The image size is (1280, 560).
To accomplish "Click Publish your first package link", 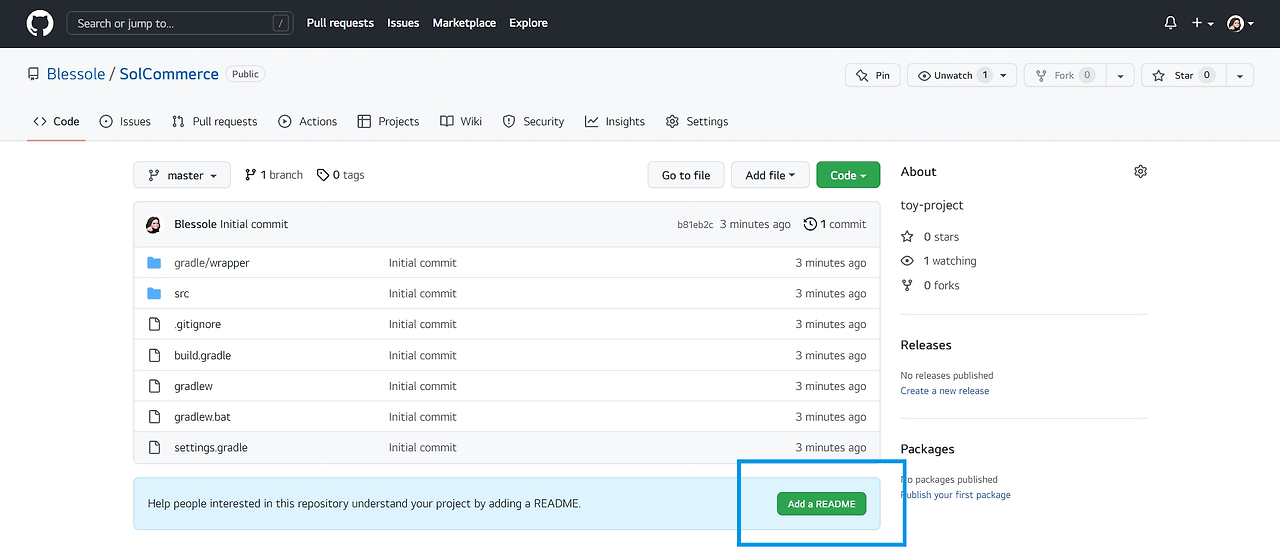I will (956, 495).
